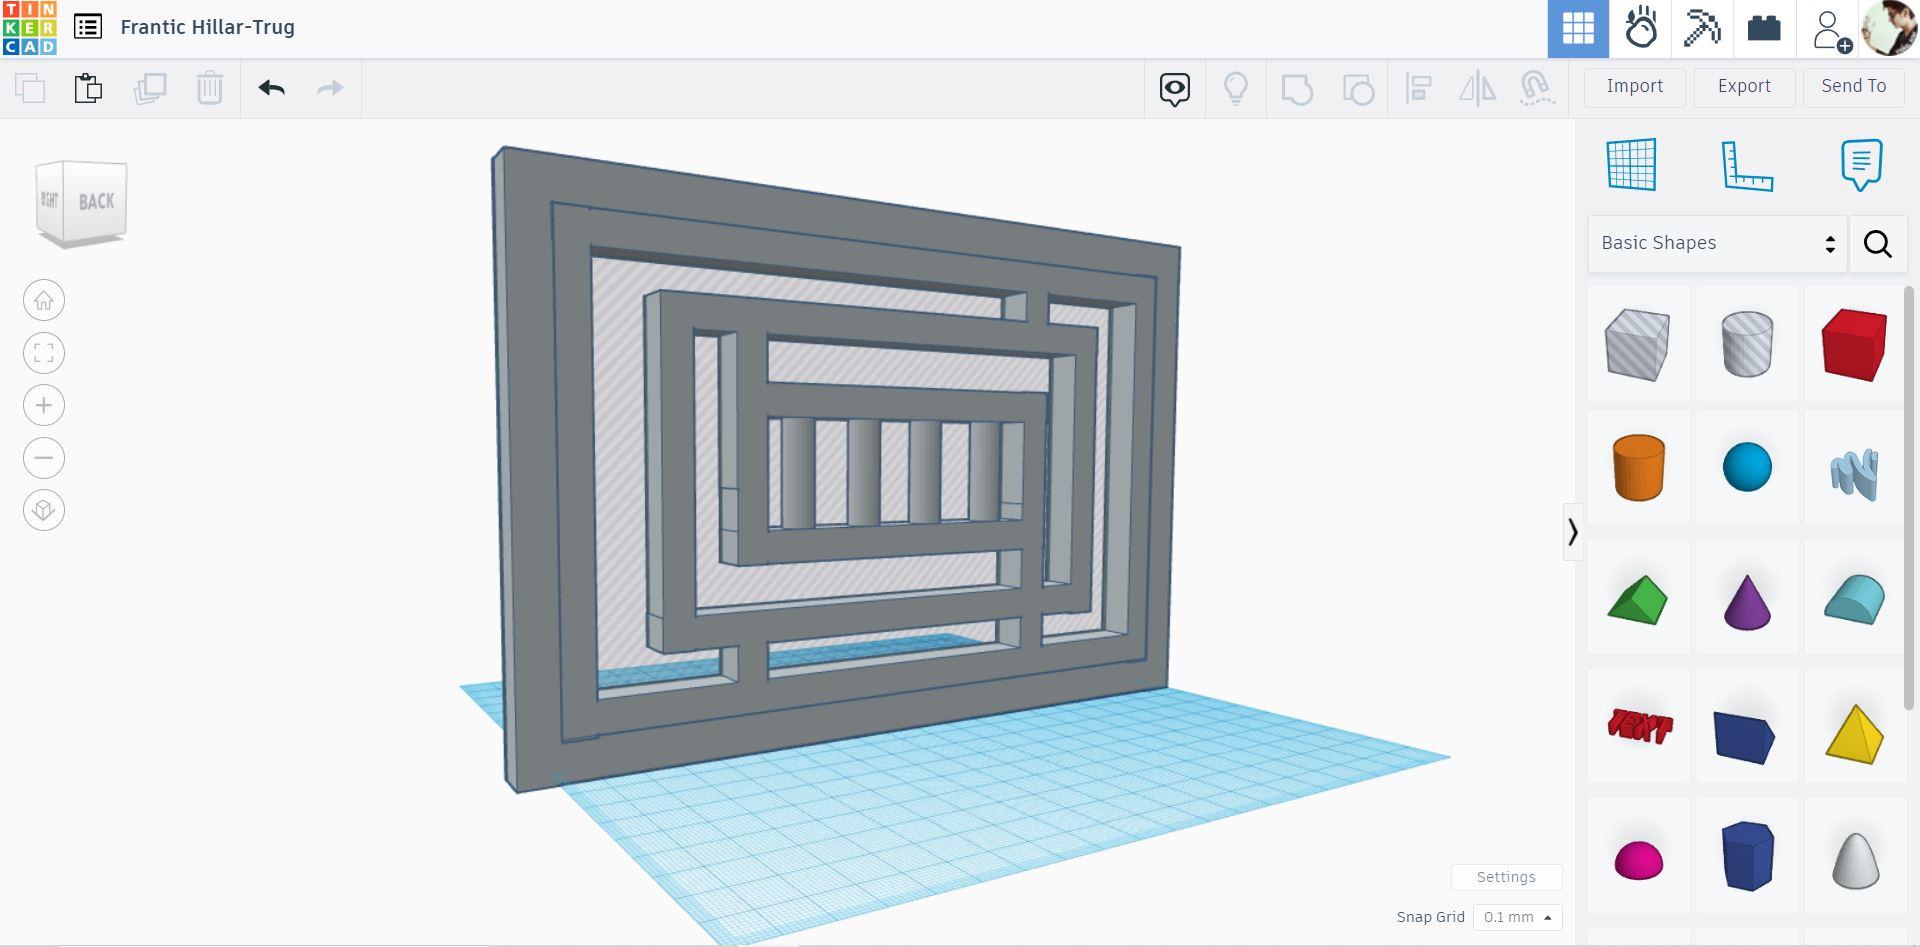Open the shape search magnifier
This screenshot has height=947, width=1920.
point(1877,243)
